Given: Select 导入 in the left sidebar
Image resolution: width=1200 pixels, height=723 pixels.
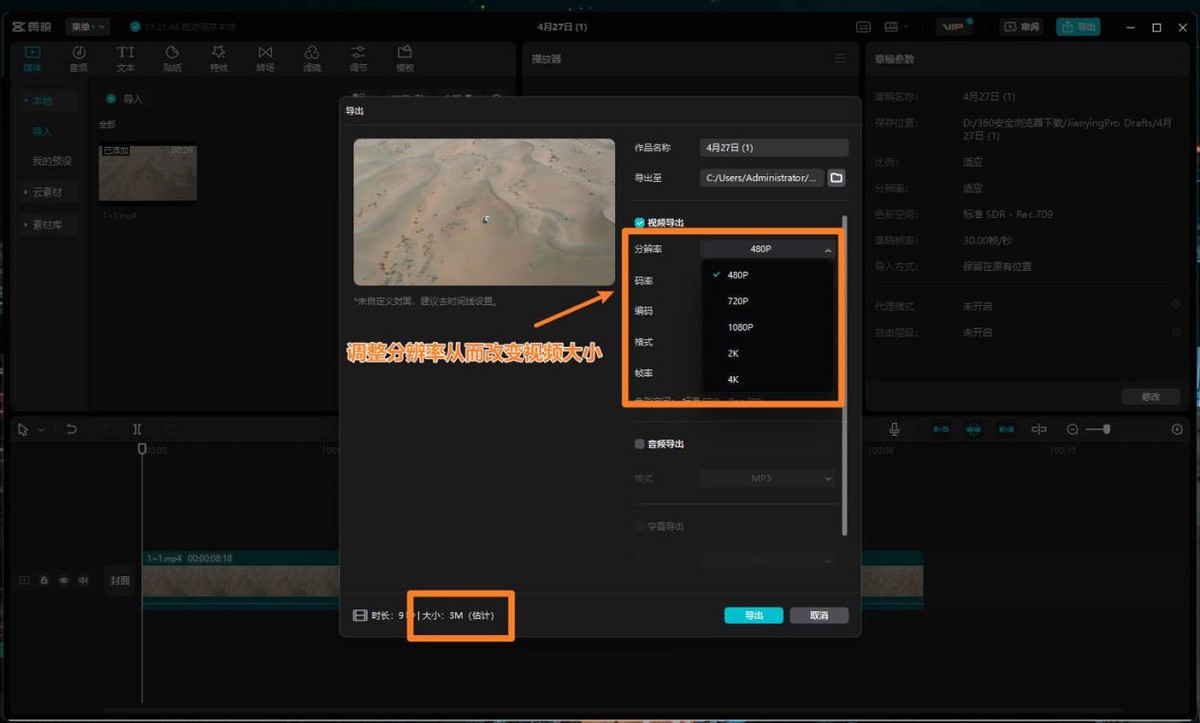Looking at the screenshot, I should [x=42, y=131].
